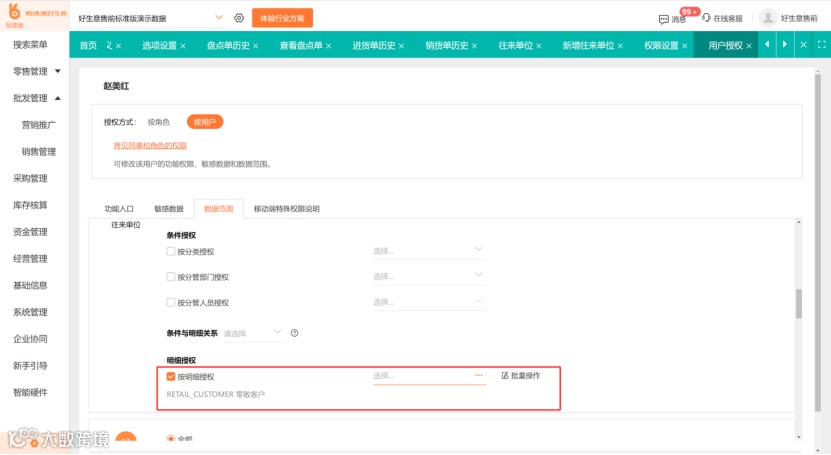Expand company selector dropdown

[x=219, y=17]
